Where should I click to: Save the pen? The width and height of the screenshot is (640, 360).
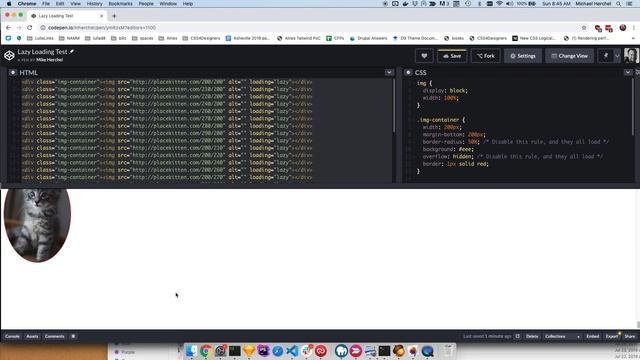[x=452, y=56]
